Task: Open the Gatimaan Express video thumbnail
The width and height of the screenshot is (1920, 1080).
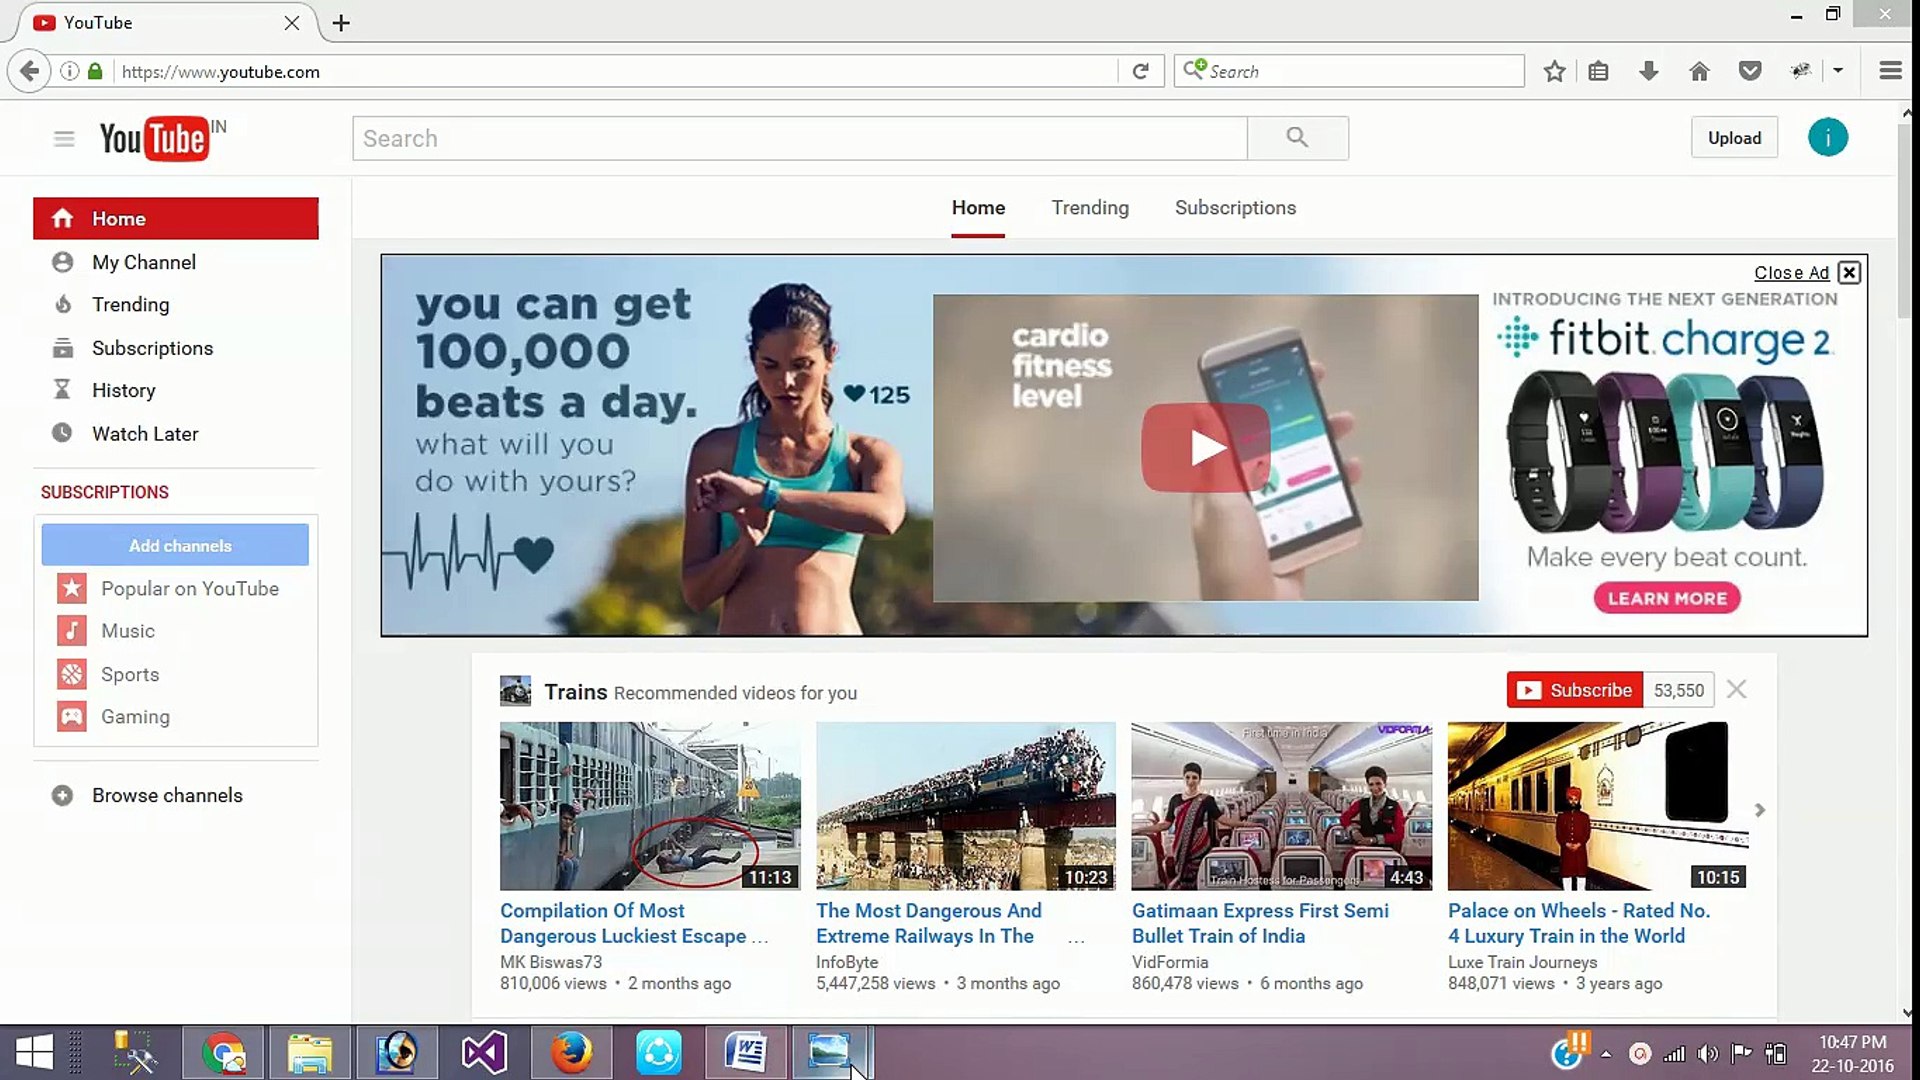Action: pyautogui.click(x=1281, y=806)
